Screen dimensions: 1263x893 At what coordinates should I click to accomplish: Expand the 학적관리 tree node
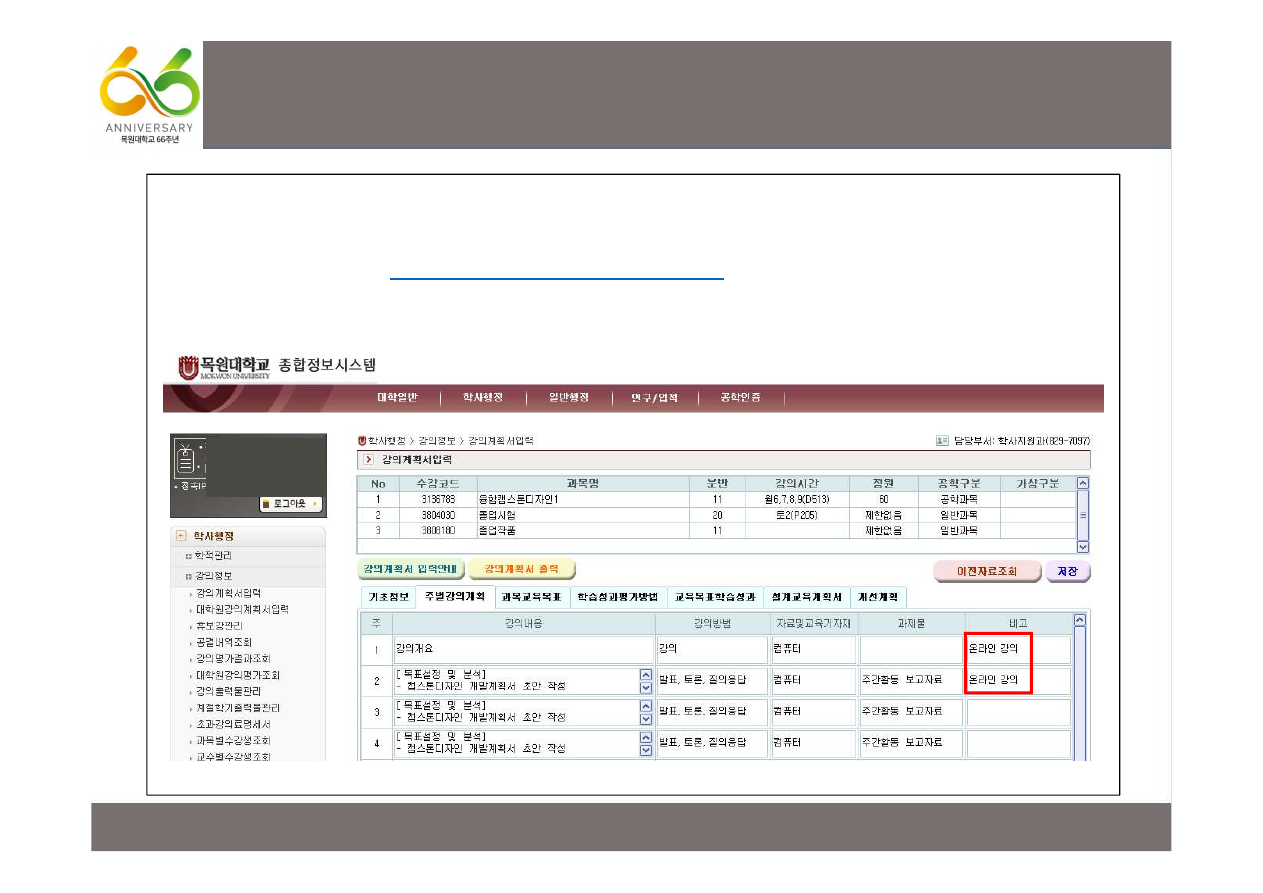click(188, 555)
